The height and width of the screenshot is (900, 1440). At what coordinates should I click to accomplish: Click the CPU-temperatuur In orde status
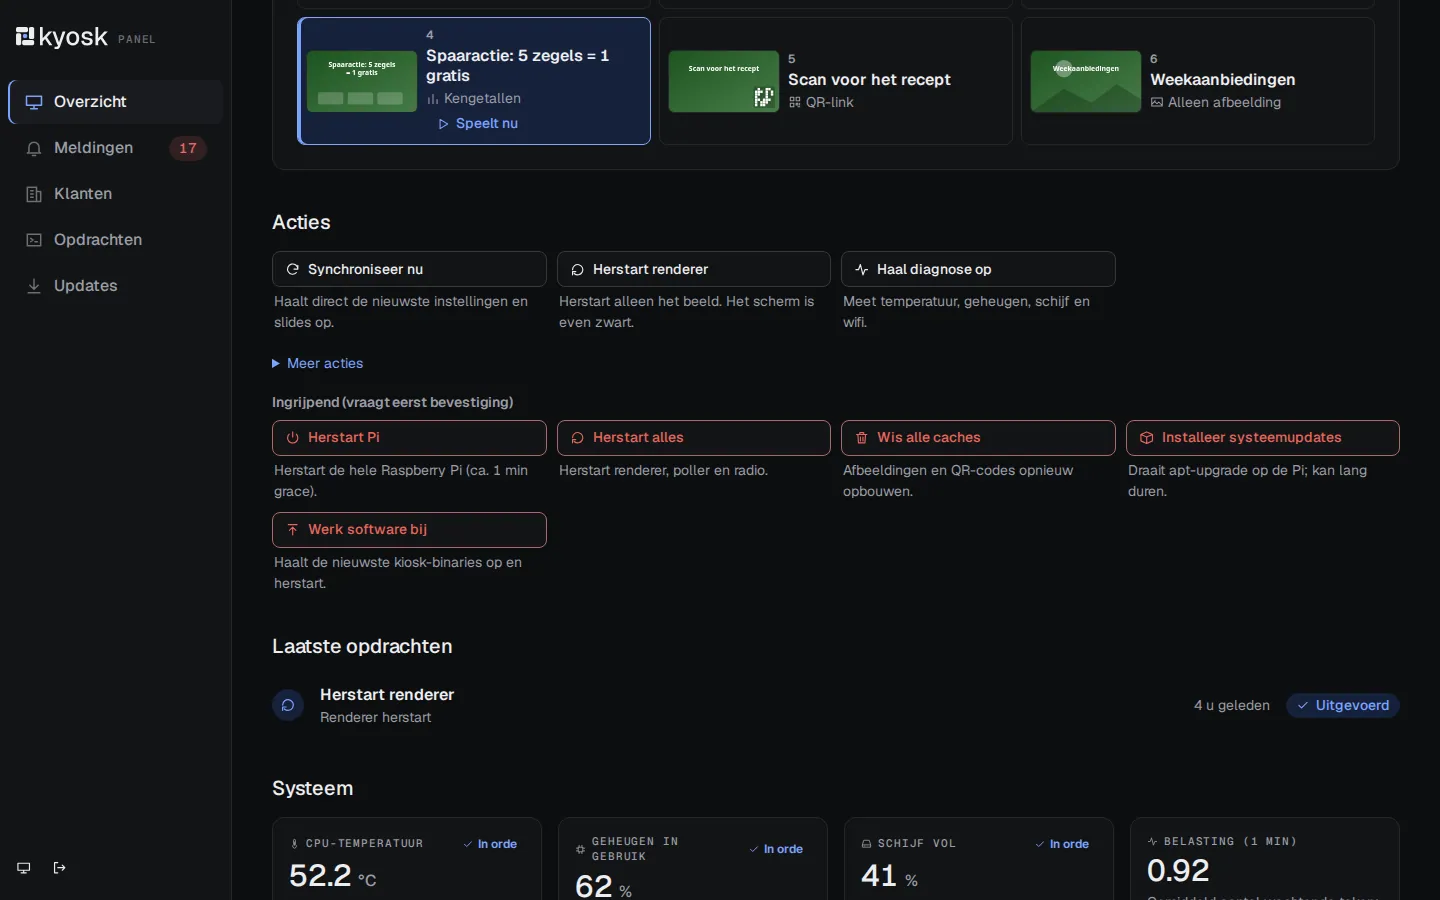tap(490, 845)
